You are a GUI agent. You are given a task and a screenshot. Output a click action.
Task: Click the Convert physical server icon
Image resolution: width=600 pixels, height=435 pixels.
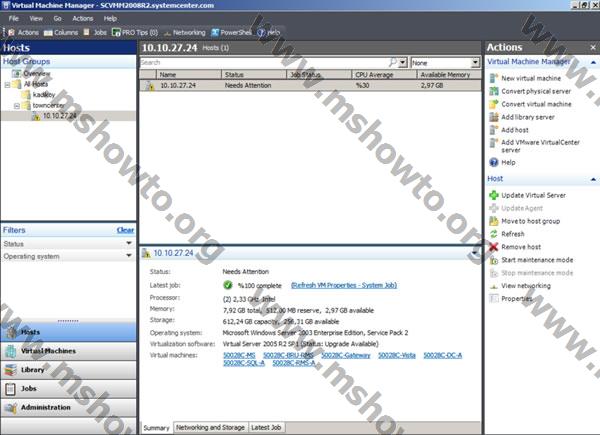point(494,91)
